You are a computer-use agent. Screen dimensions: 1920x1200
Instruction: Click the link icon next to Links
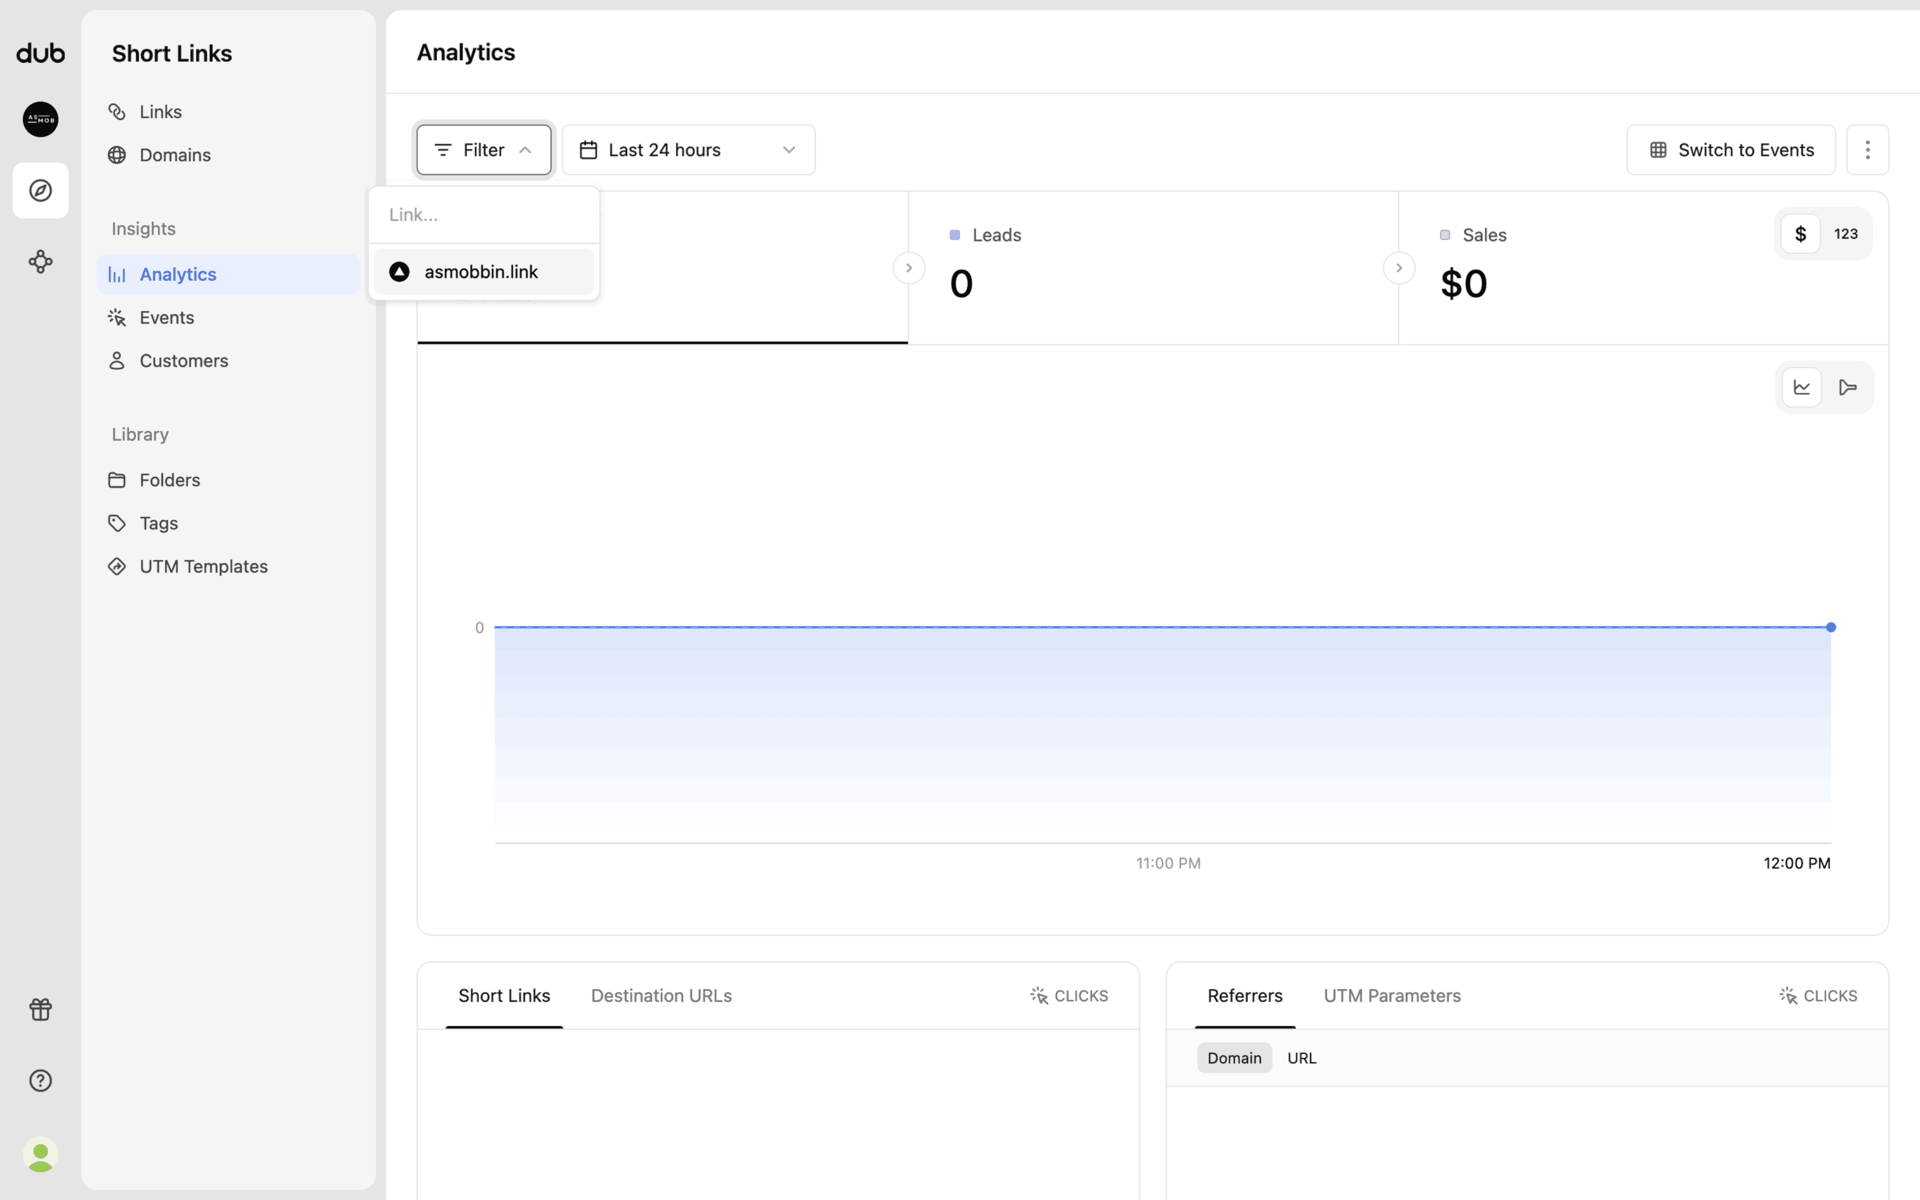coord(117,112)
